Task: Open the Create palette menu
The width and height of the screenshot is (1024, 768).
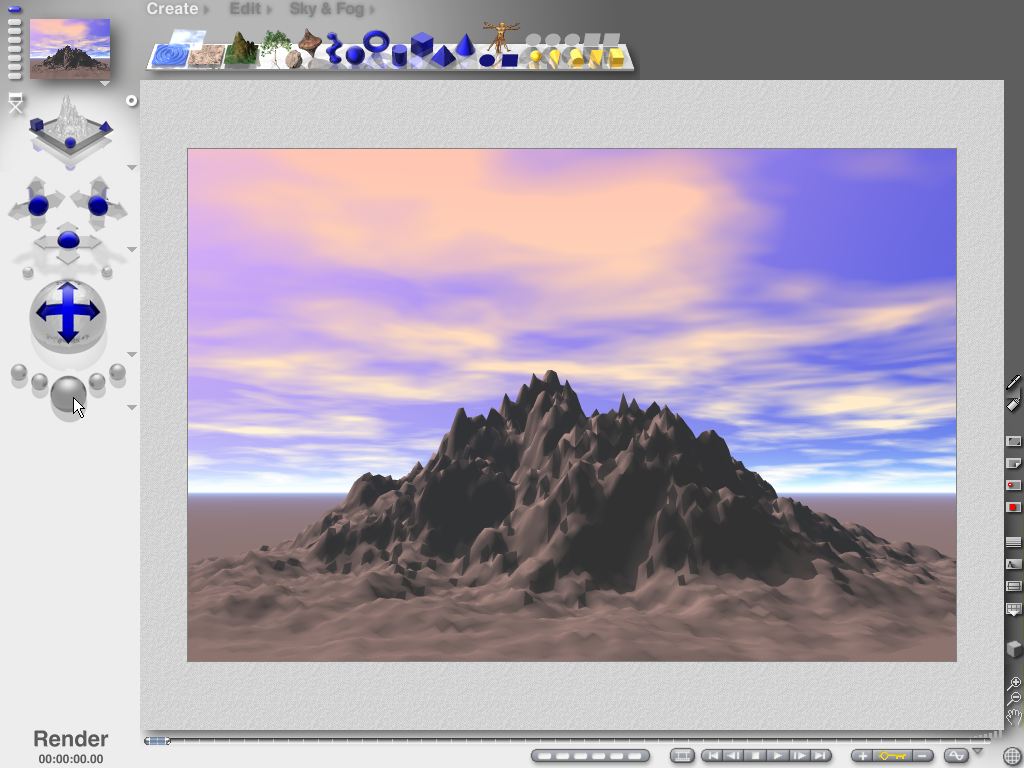Action: [x=172, y=8]
